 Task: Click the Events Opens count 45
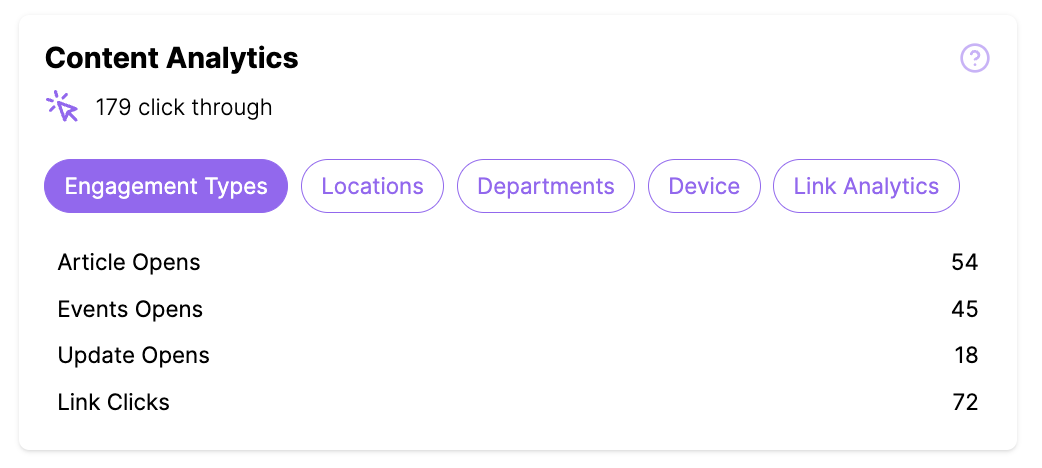pyautogui.click(x=964, y=309)
